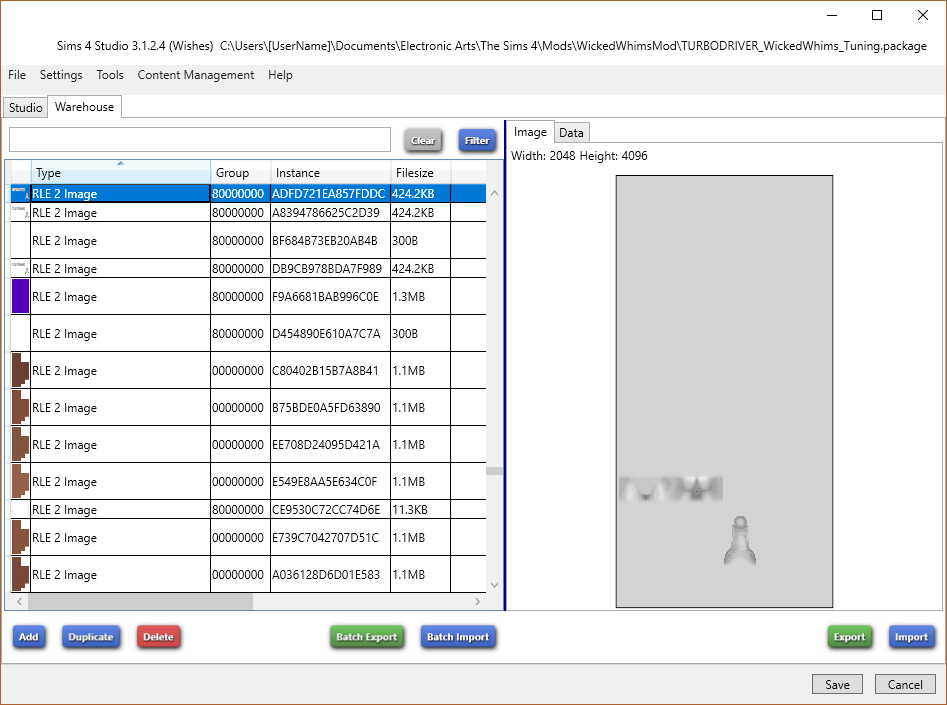Click brown thumbnail of row C80402B15B7A8B41

point(21,370)
